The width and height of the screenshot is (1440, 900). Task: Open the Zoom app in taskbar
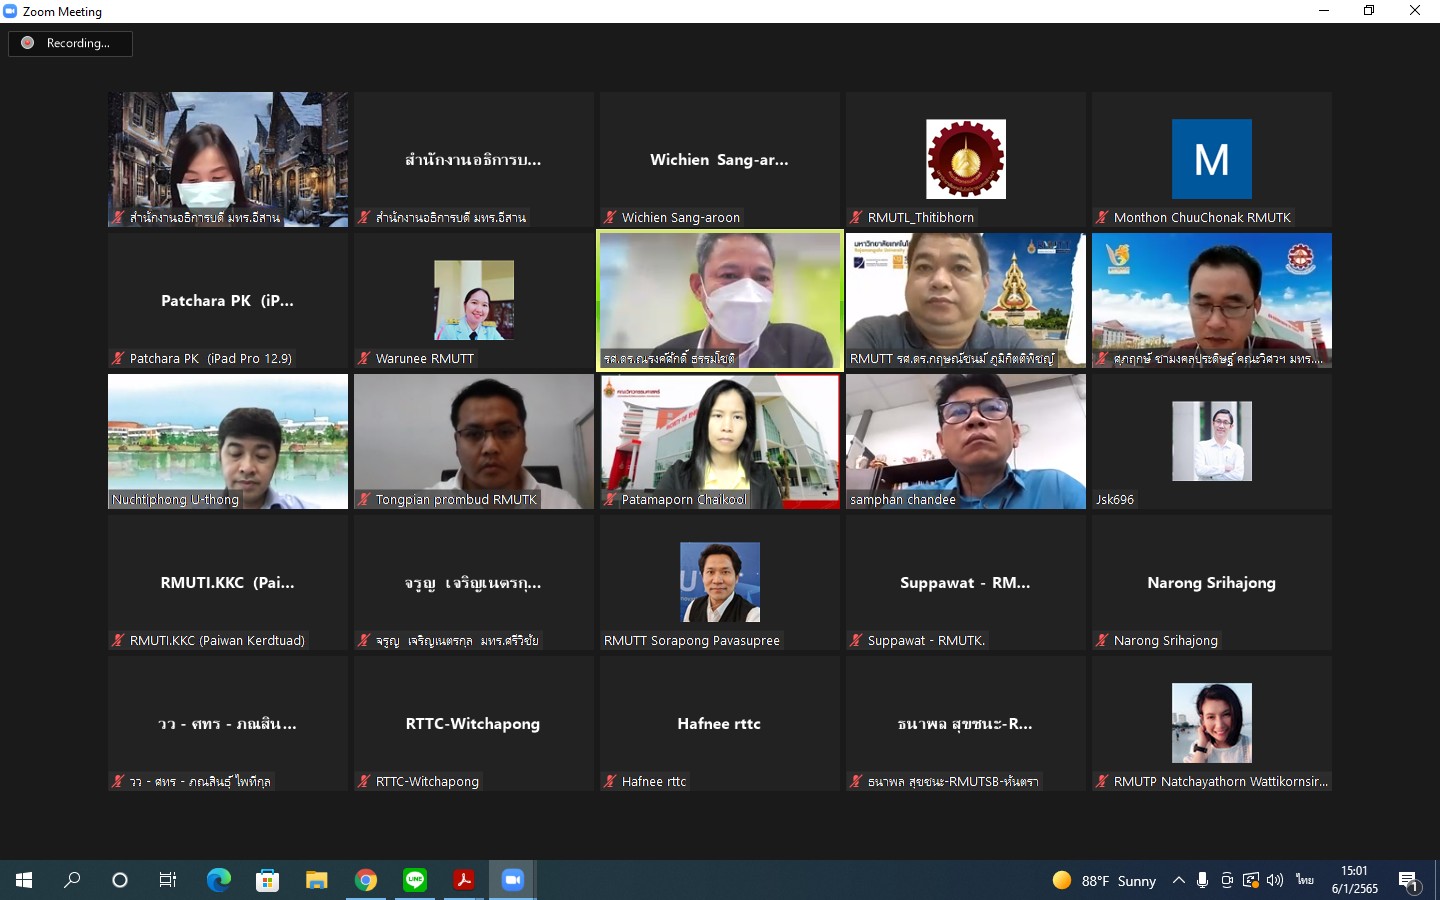512,880
